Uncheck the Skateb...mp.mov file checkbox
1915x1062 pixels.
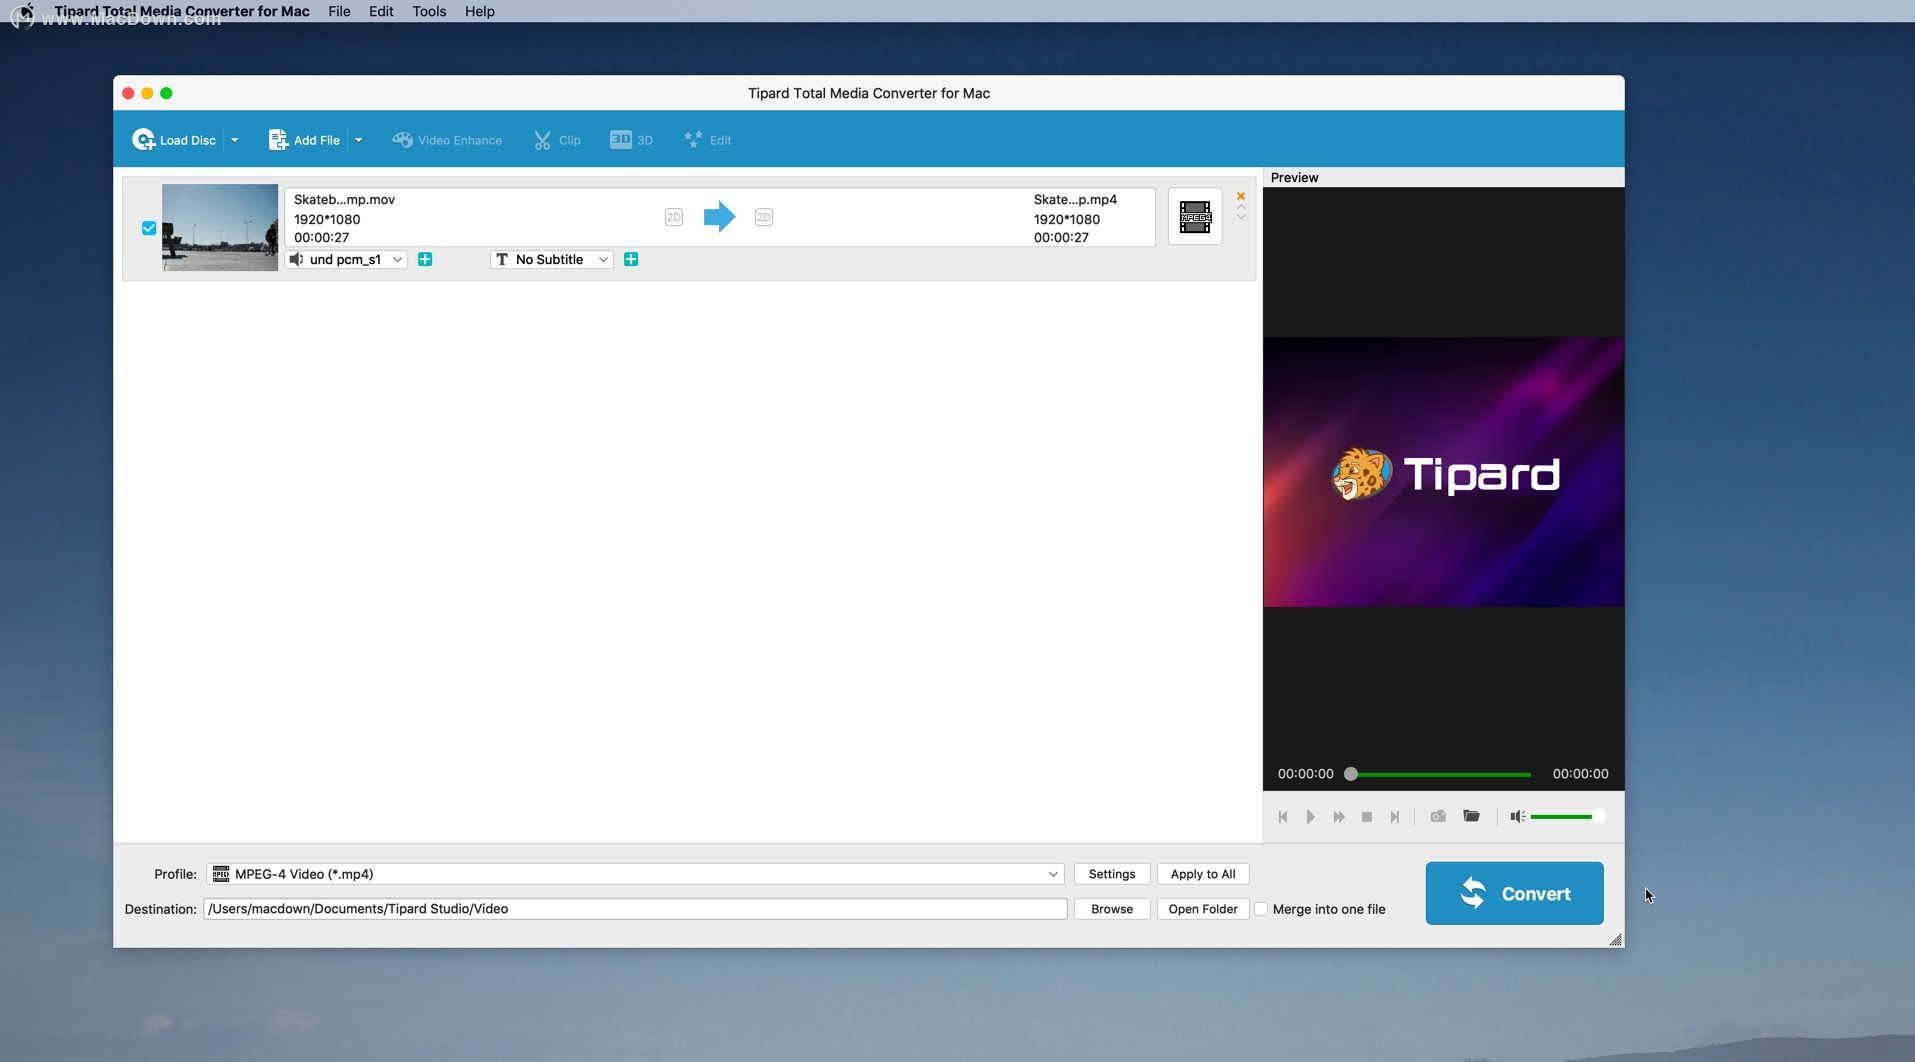pos(147,228)
